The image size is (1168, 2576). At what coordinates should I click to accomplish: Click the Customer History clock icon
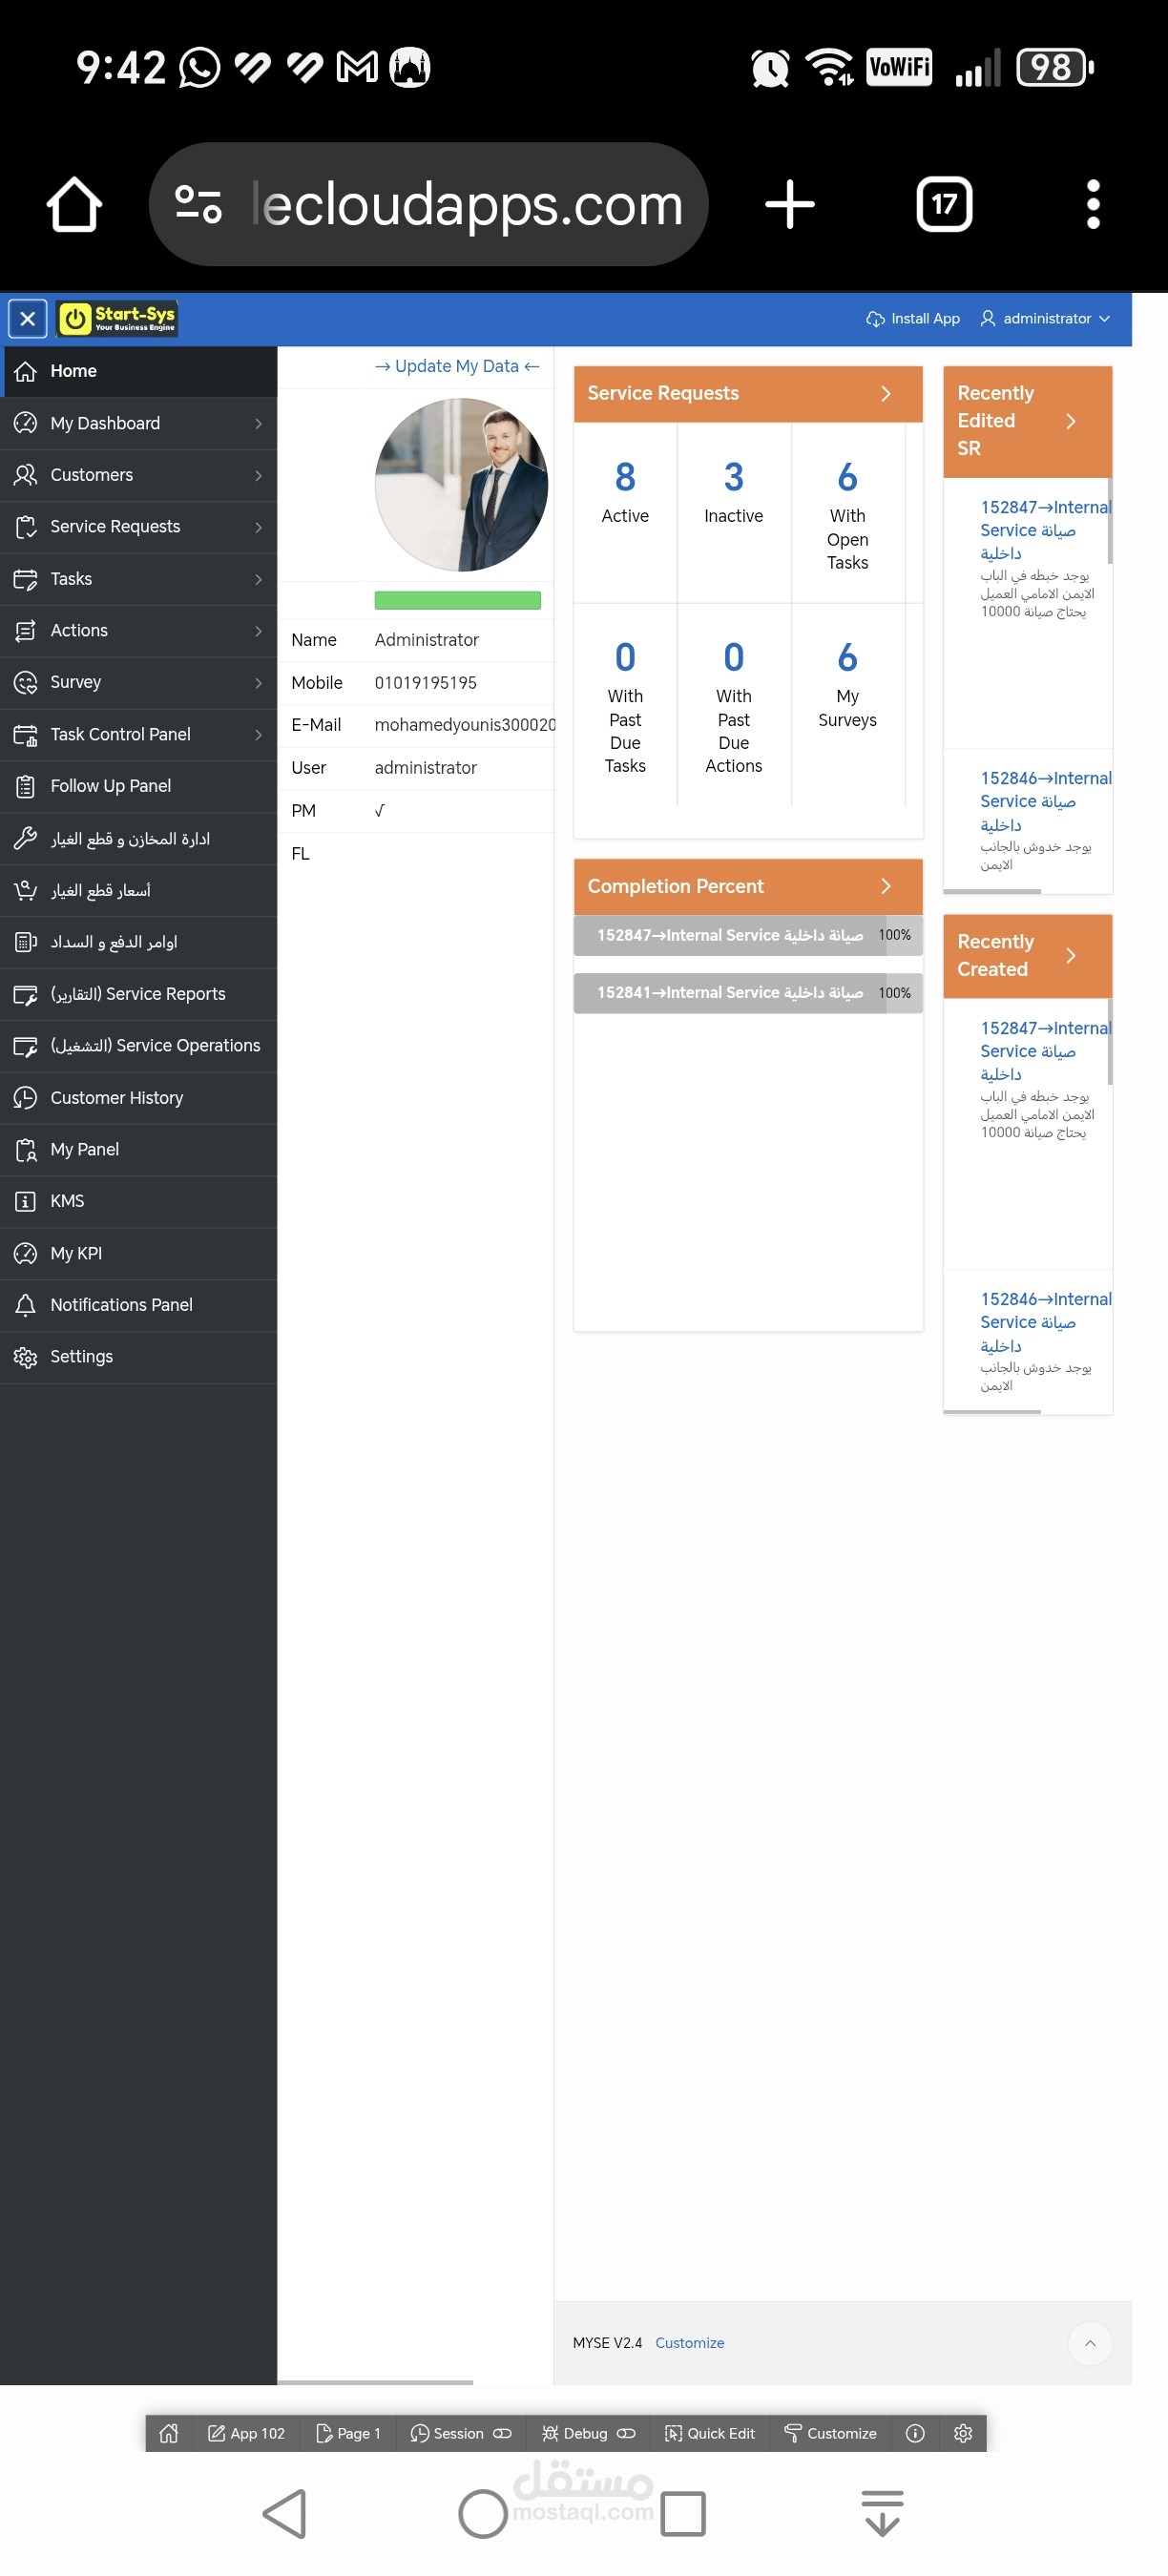[x=25, y=1098]
